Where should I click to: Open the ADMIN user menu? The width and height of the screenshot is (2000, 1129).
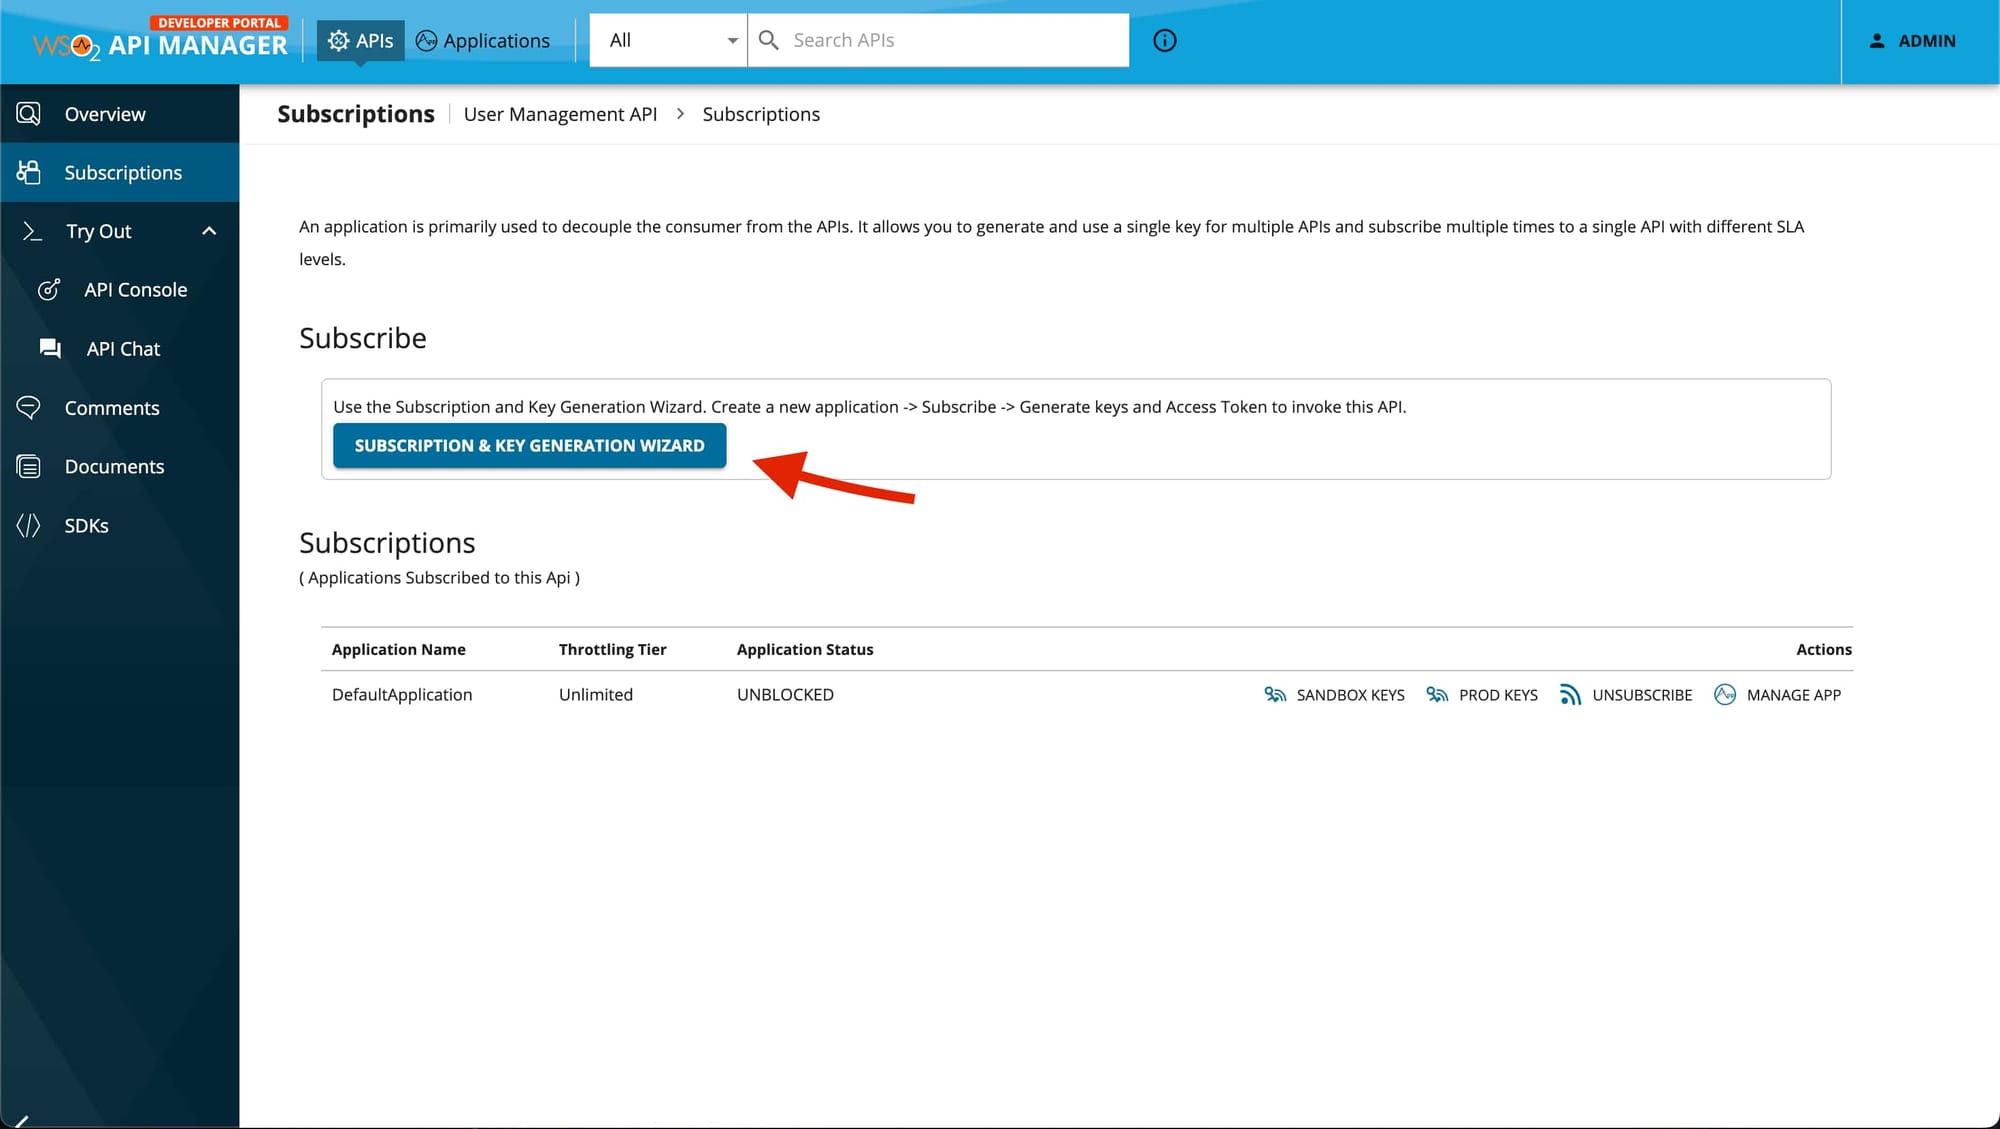point(1912,41)
